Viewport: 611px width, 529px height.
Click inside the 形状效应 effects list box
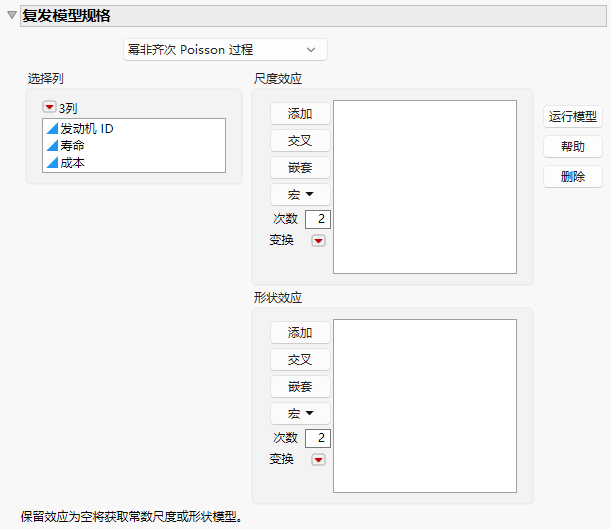[x=425, y=406]
